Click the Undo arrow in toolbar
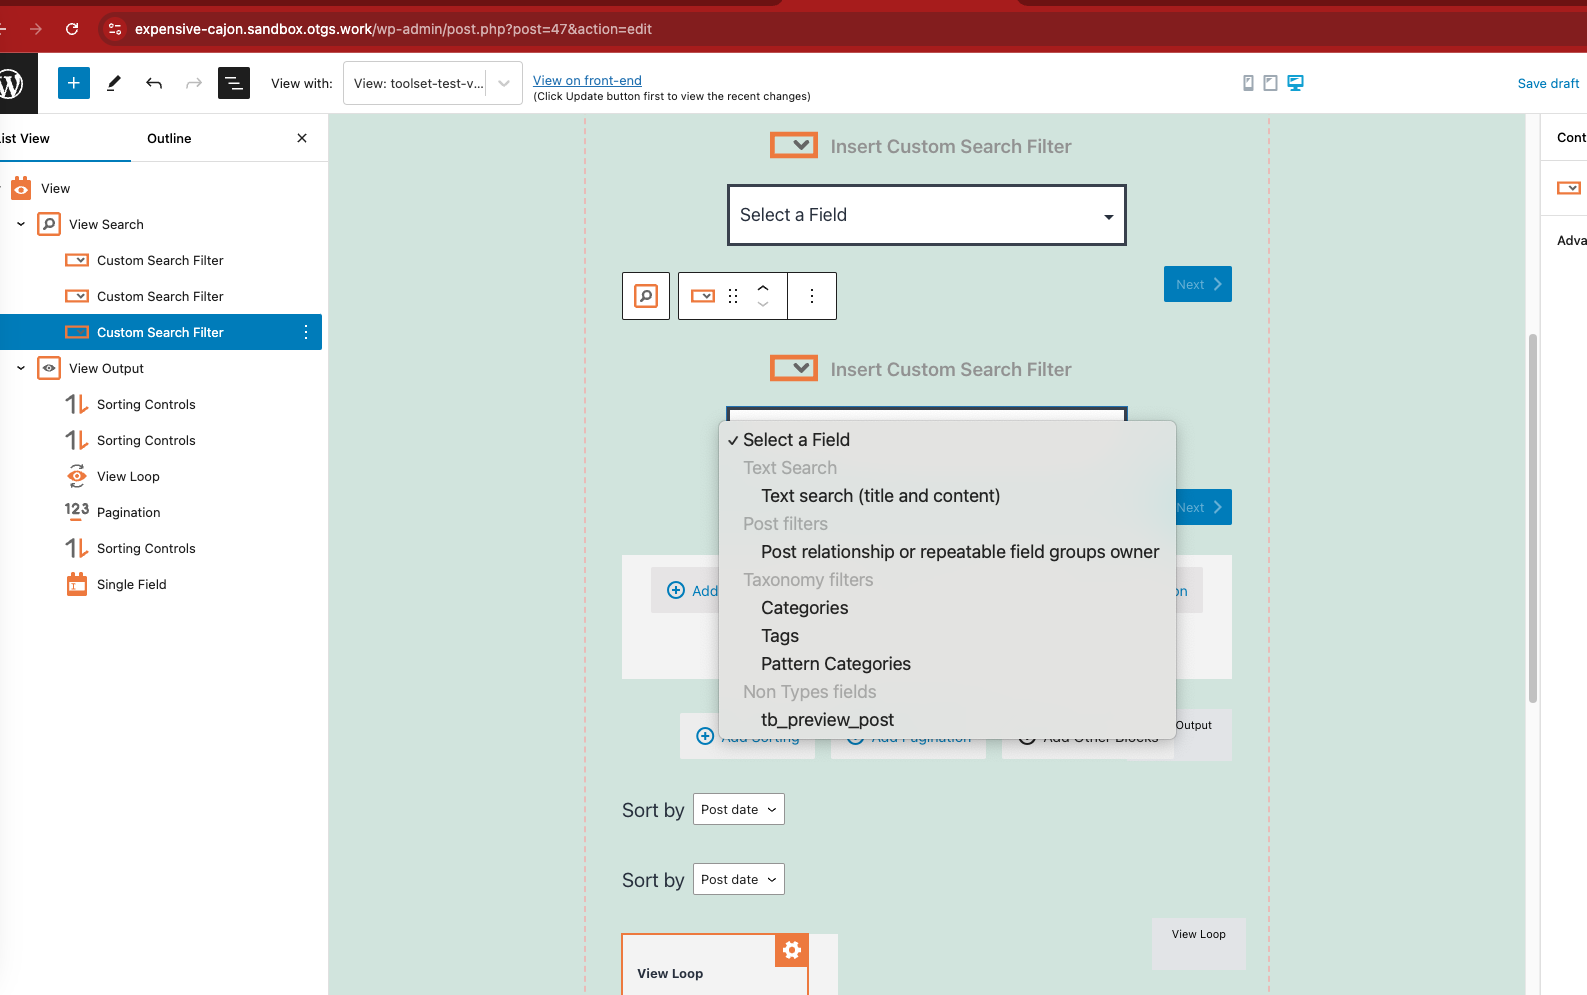 (154, 83)
